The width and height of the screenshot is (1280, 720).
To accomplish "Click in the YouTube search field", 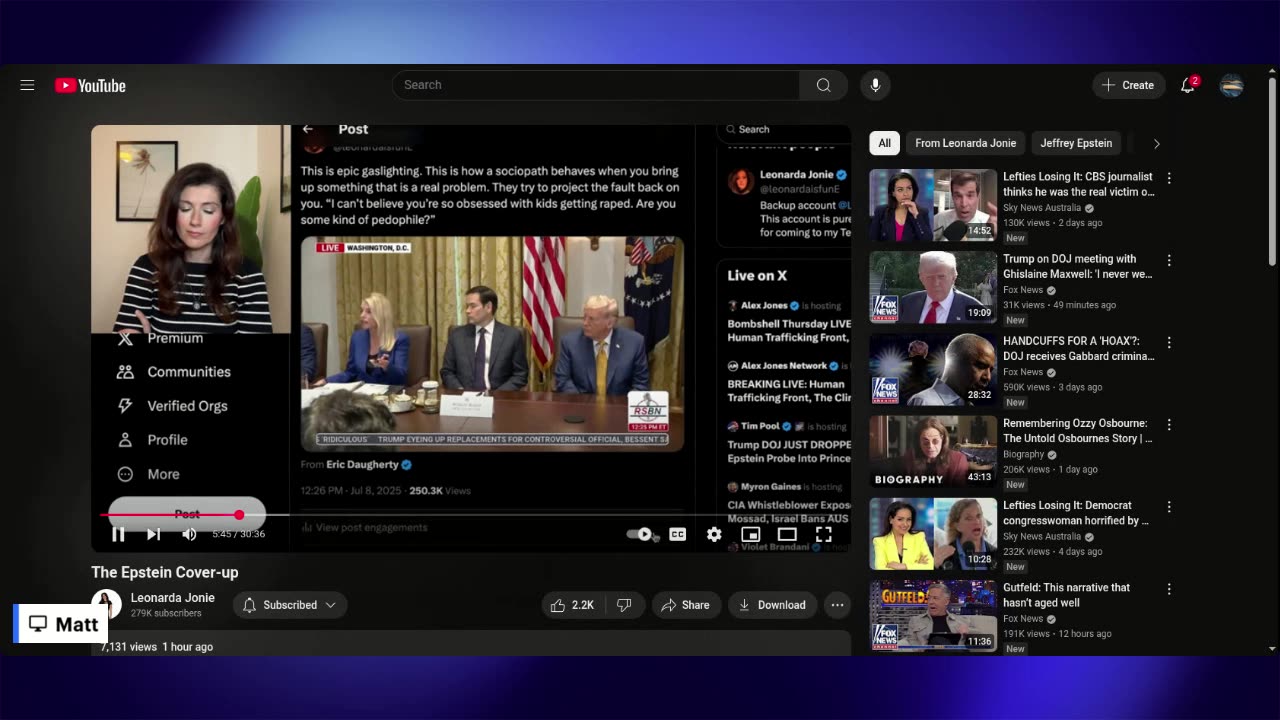I will (596, 85).
